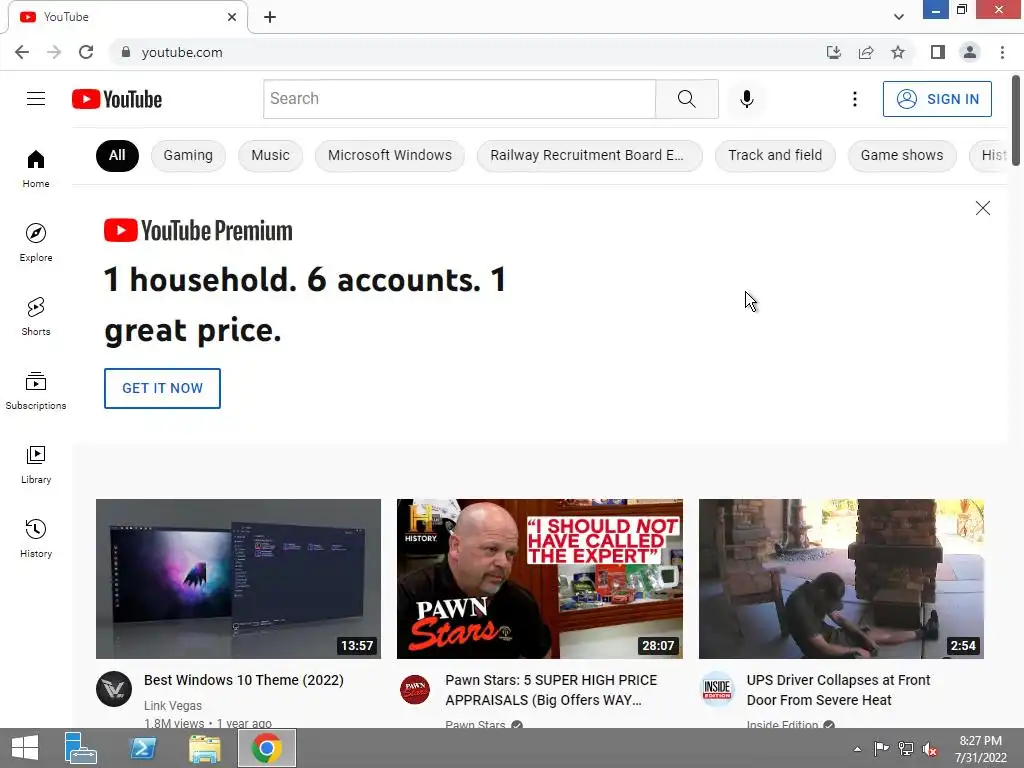The width and height of the screenshot is (1024, 768).
Task: Open the Action Center flag icon in tray
Action: tap(881, 749)
